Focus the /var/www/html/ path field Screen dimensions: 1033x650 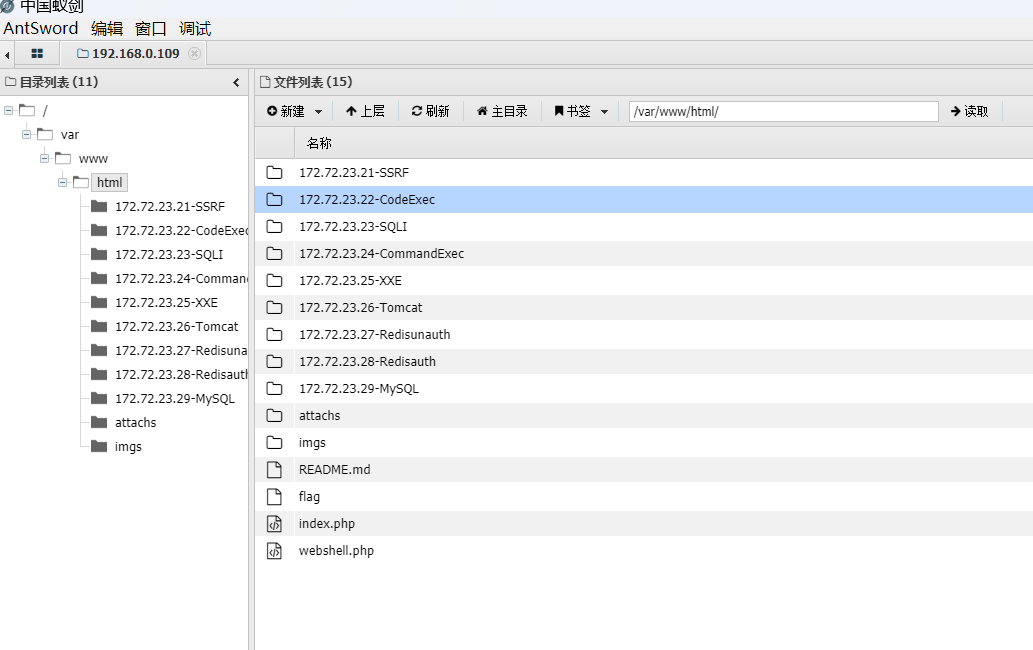click(783, 111)
